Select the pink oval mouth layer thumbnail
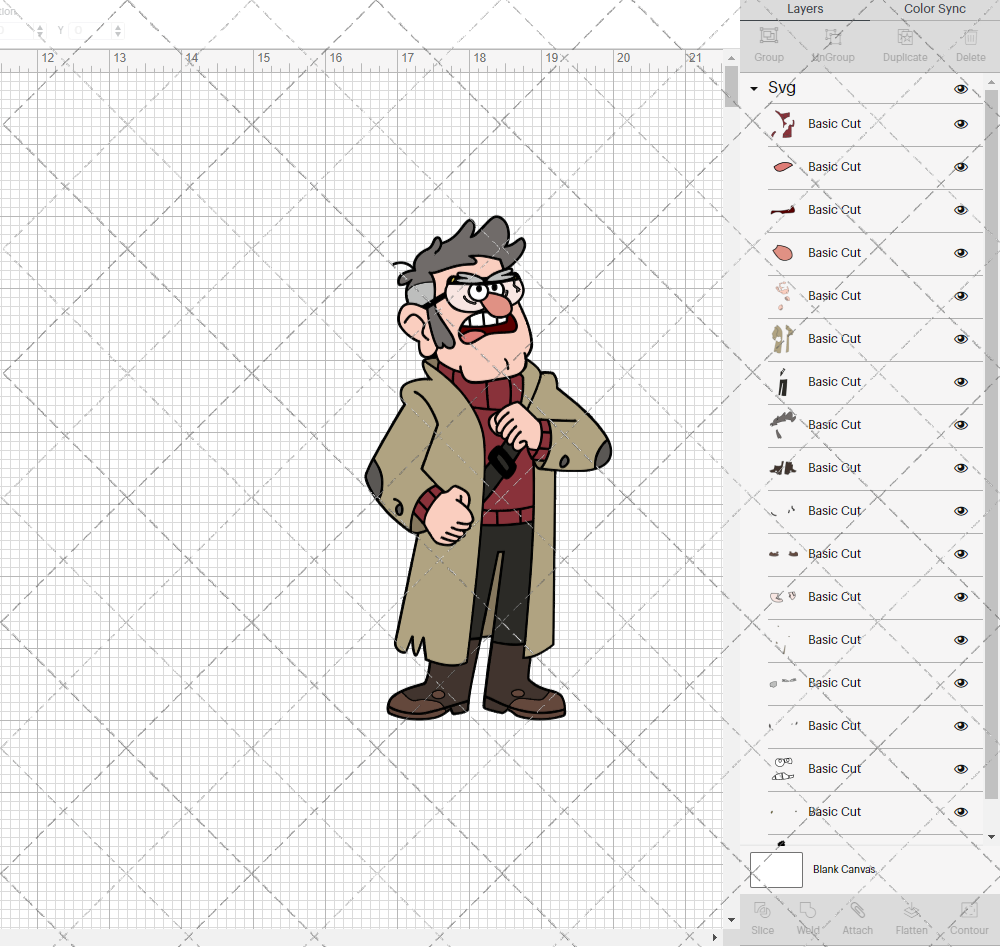This screenshot has width=1000, height=947. pyautogui.click(x=783, y=167)
